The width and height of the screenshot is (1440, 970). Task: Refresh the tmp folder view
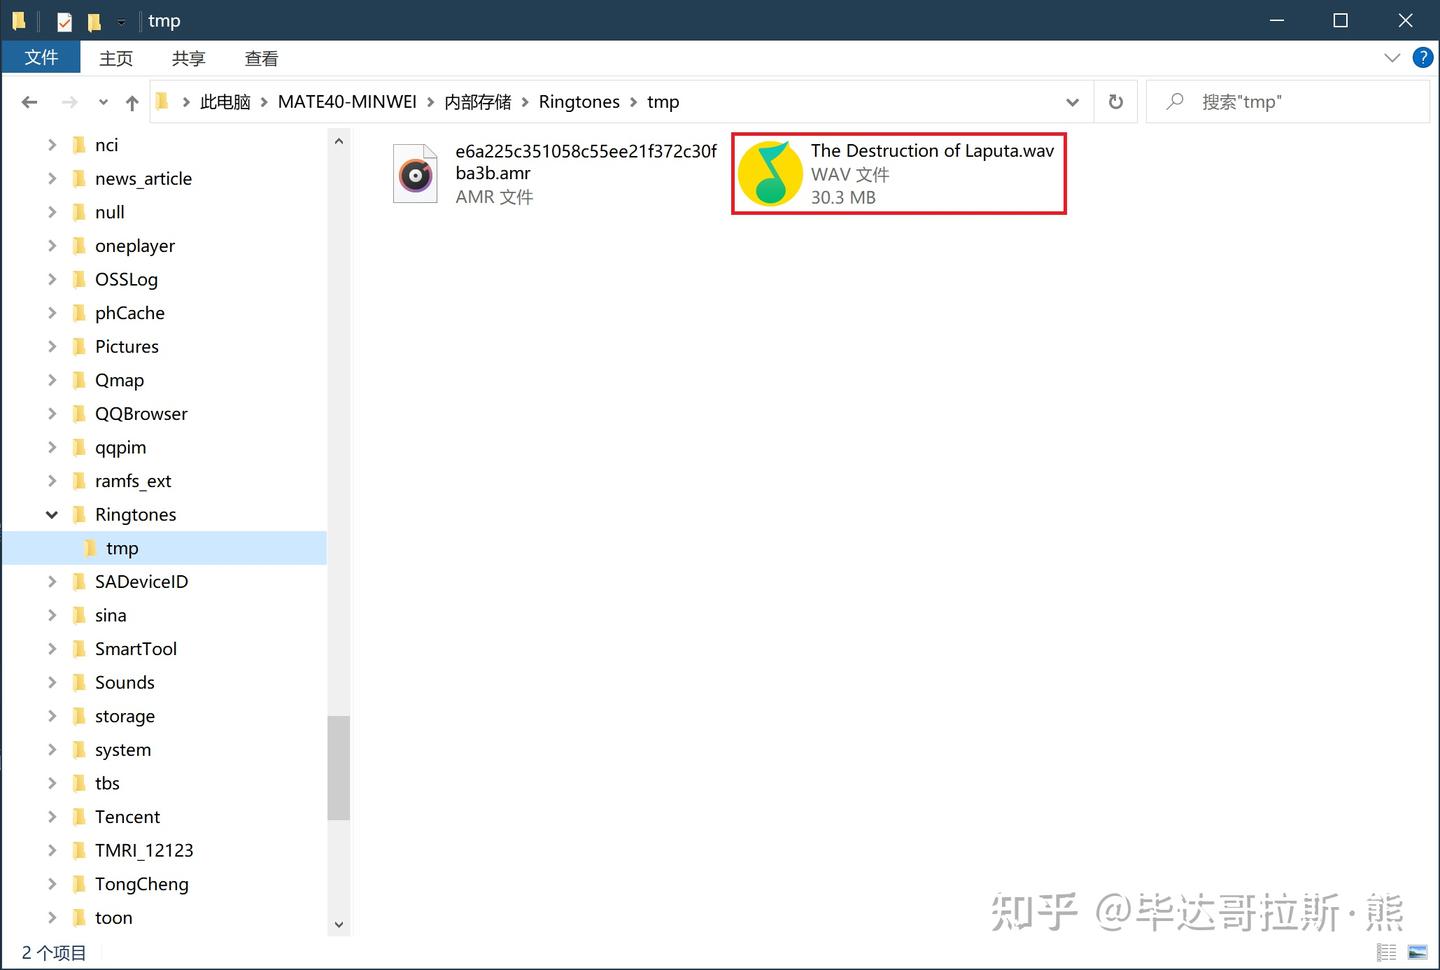[1116, 102]
